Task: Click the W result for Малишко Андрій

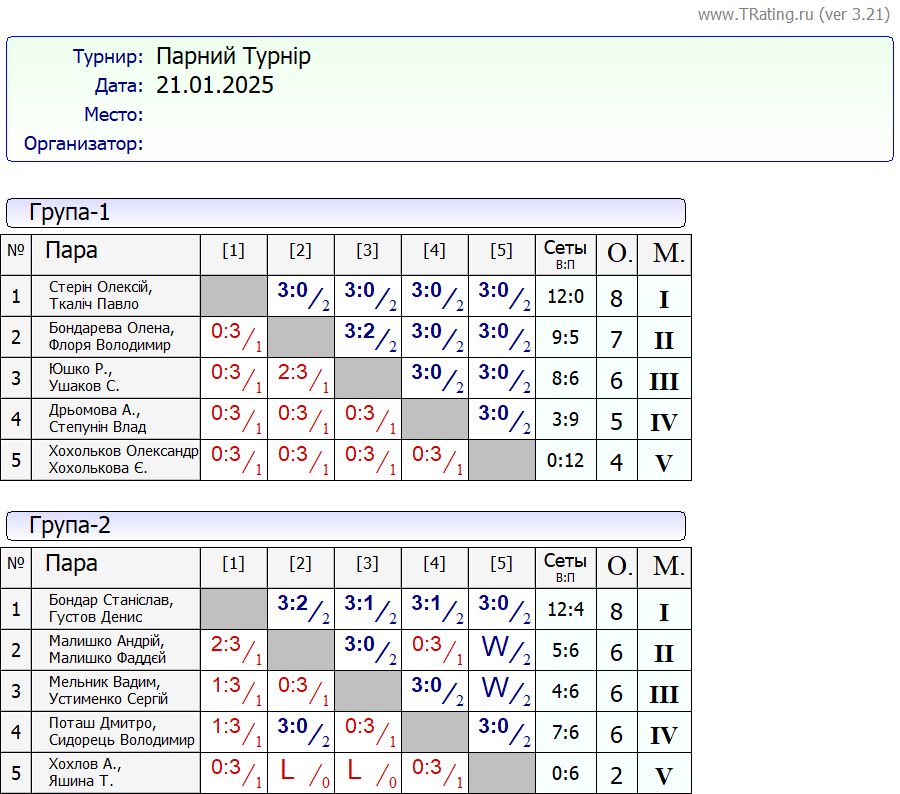Action: (x=496, y=647)
